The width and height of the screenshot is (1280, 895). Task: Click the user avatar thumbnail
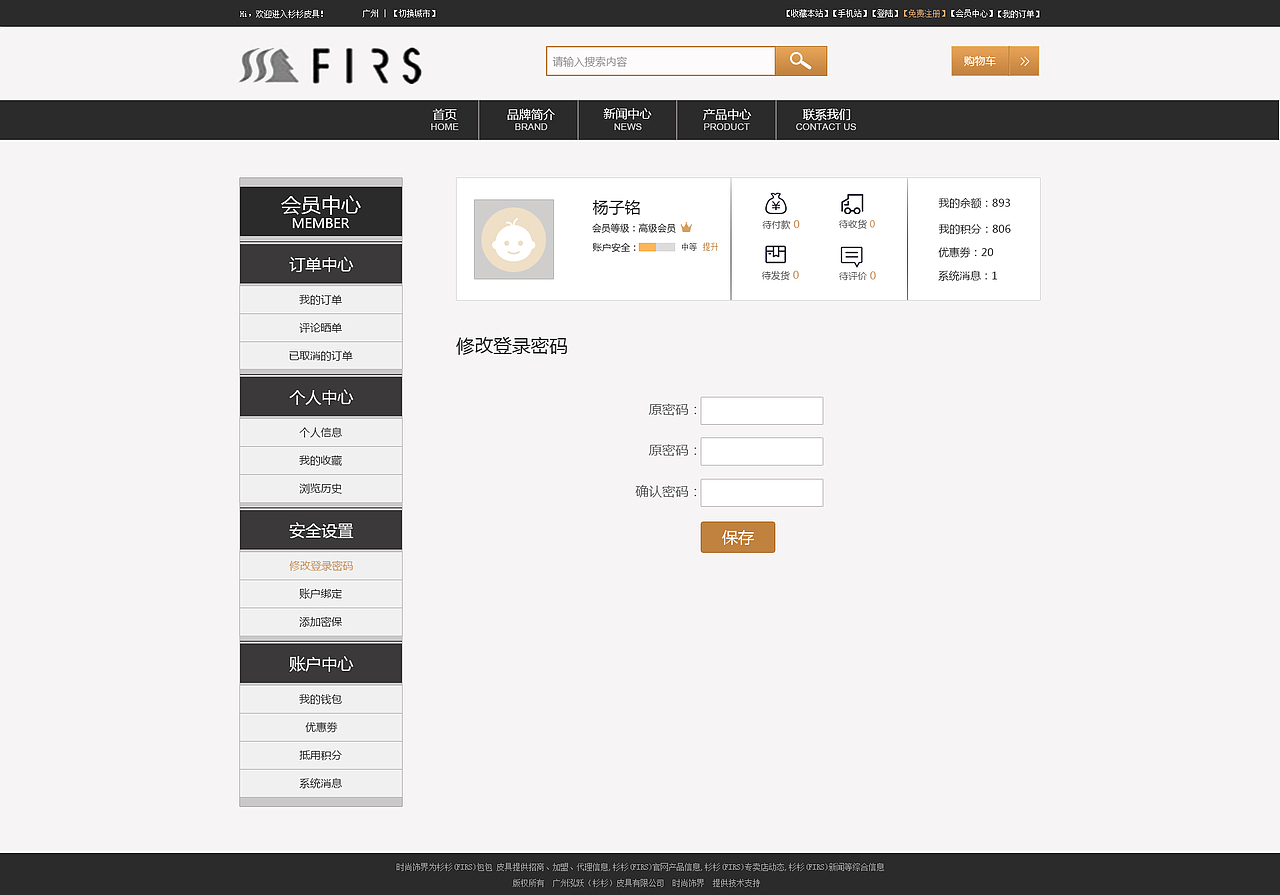point(513,240)
